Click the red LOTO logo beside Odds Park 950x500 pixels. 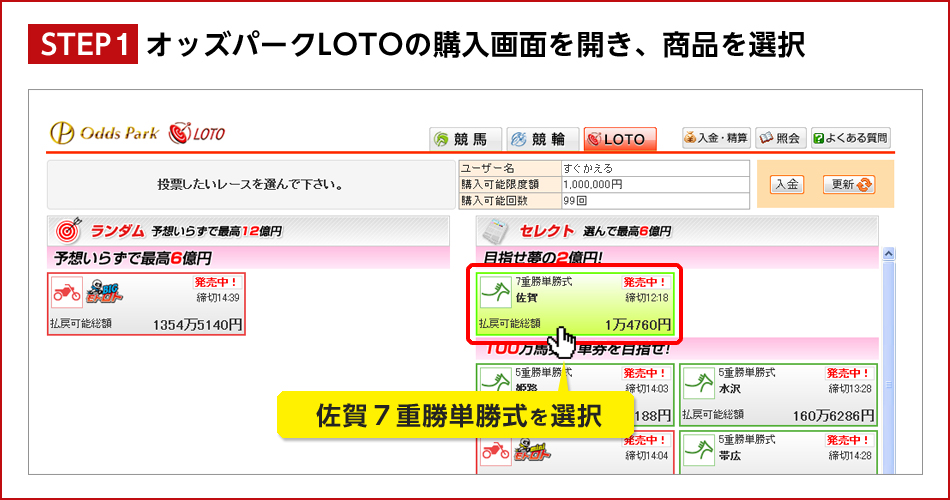(x=197, y=133)
